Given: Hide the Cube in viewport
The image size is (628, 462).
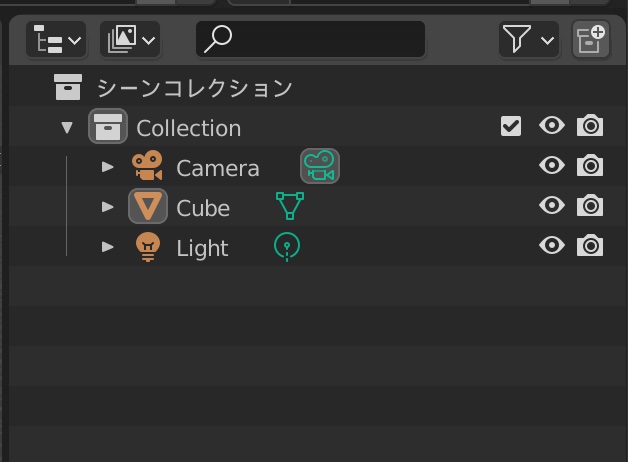Looking at the screenshot, I should tap(551, 206).
